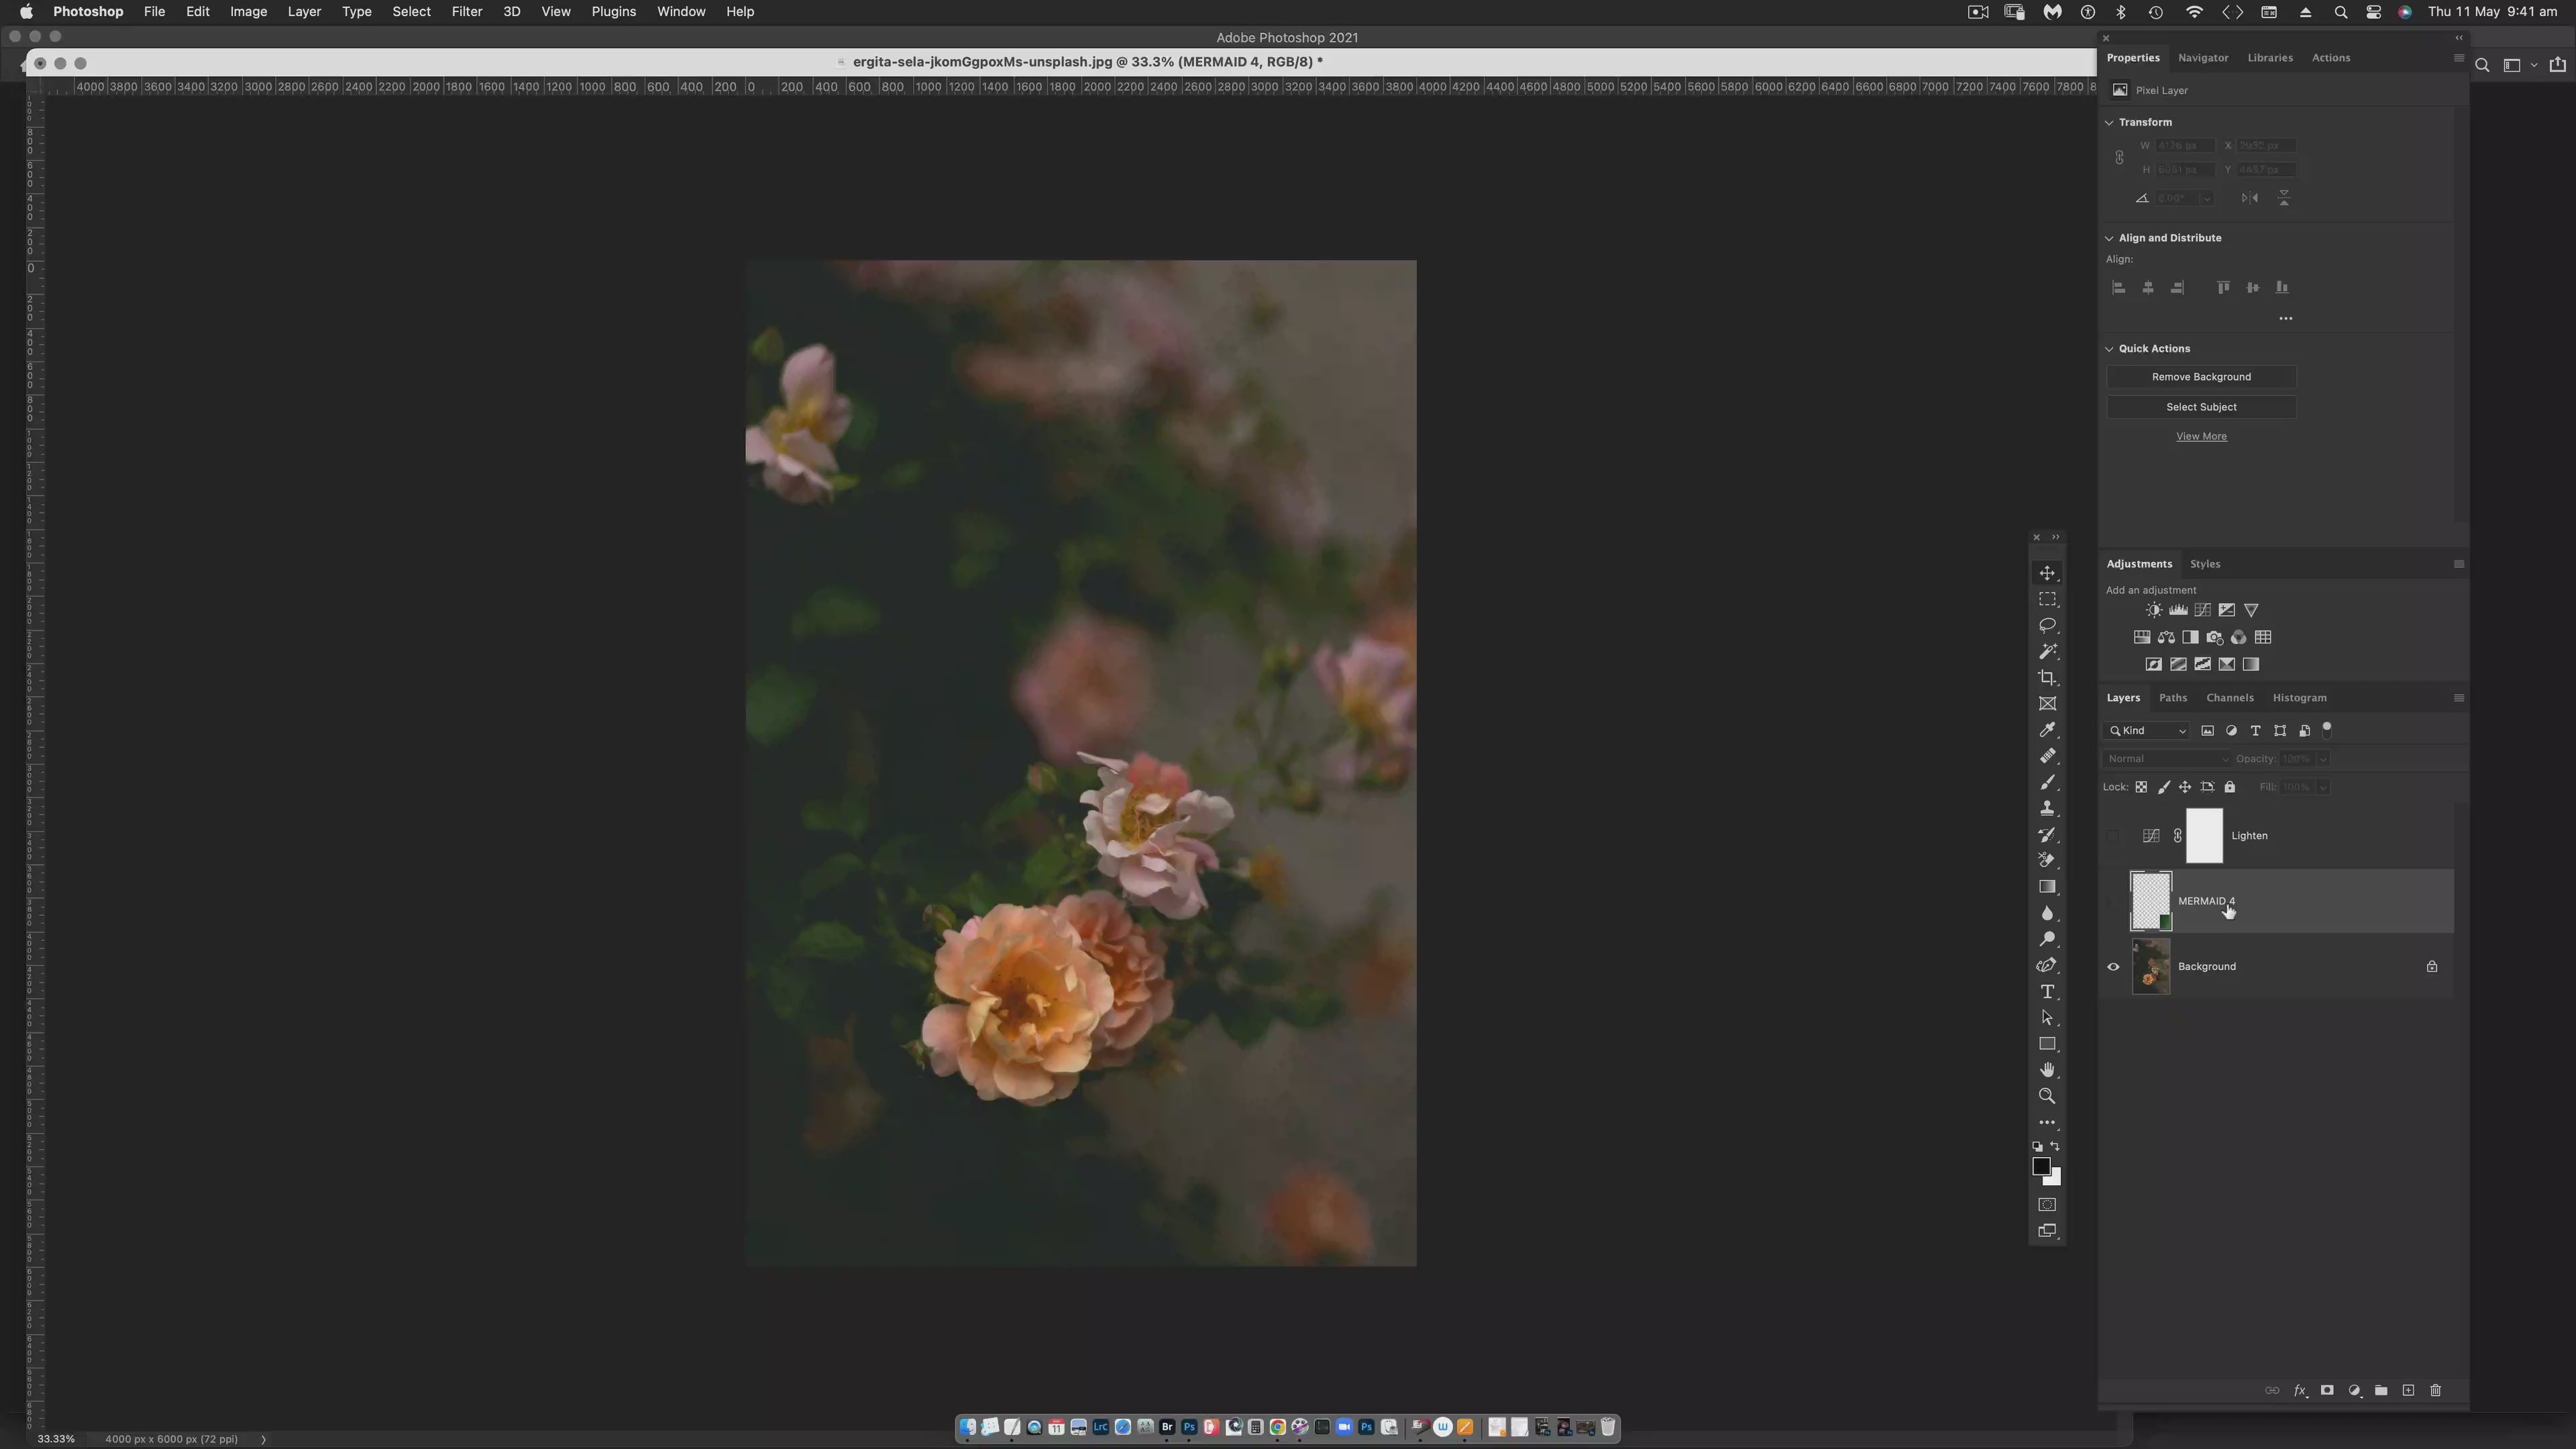This screenshot has height=1449, width=2576.
Task: Click the Remove Background button
Action: (2201, 377)
